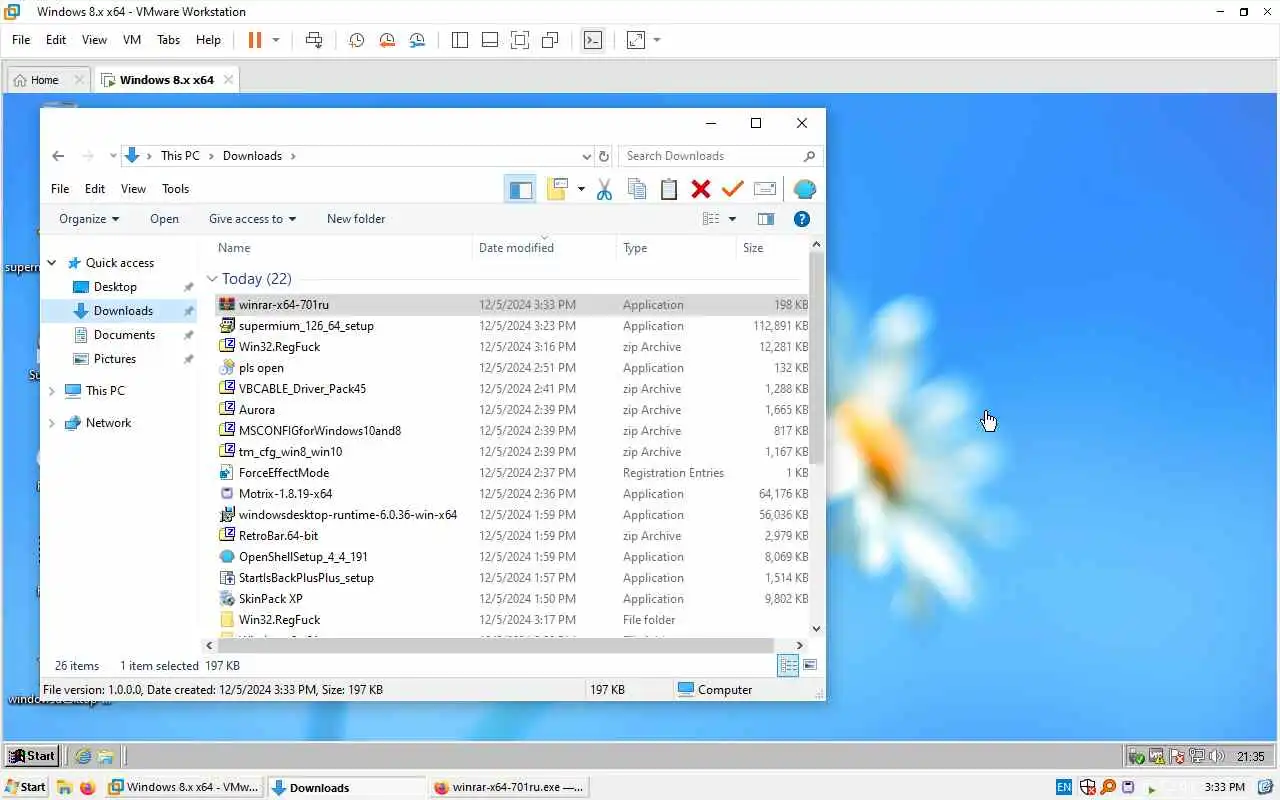
Task: Click the Copy icon in Explorer toolbar
Action: coord(636,189)
